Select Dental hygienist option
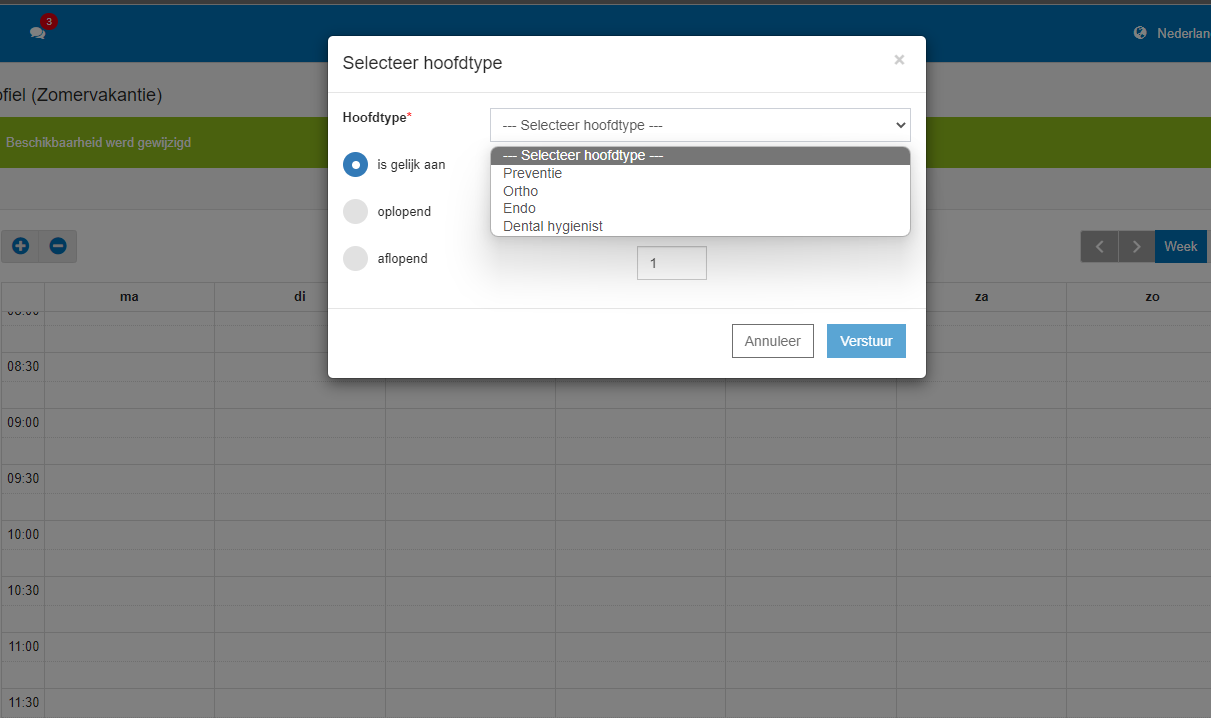Viewport: 1211px width, 718px height. click(552, 226)
